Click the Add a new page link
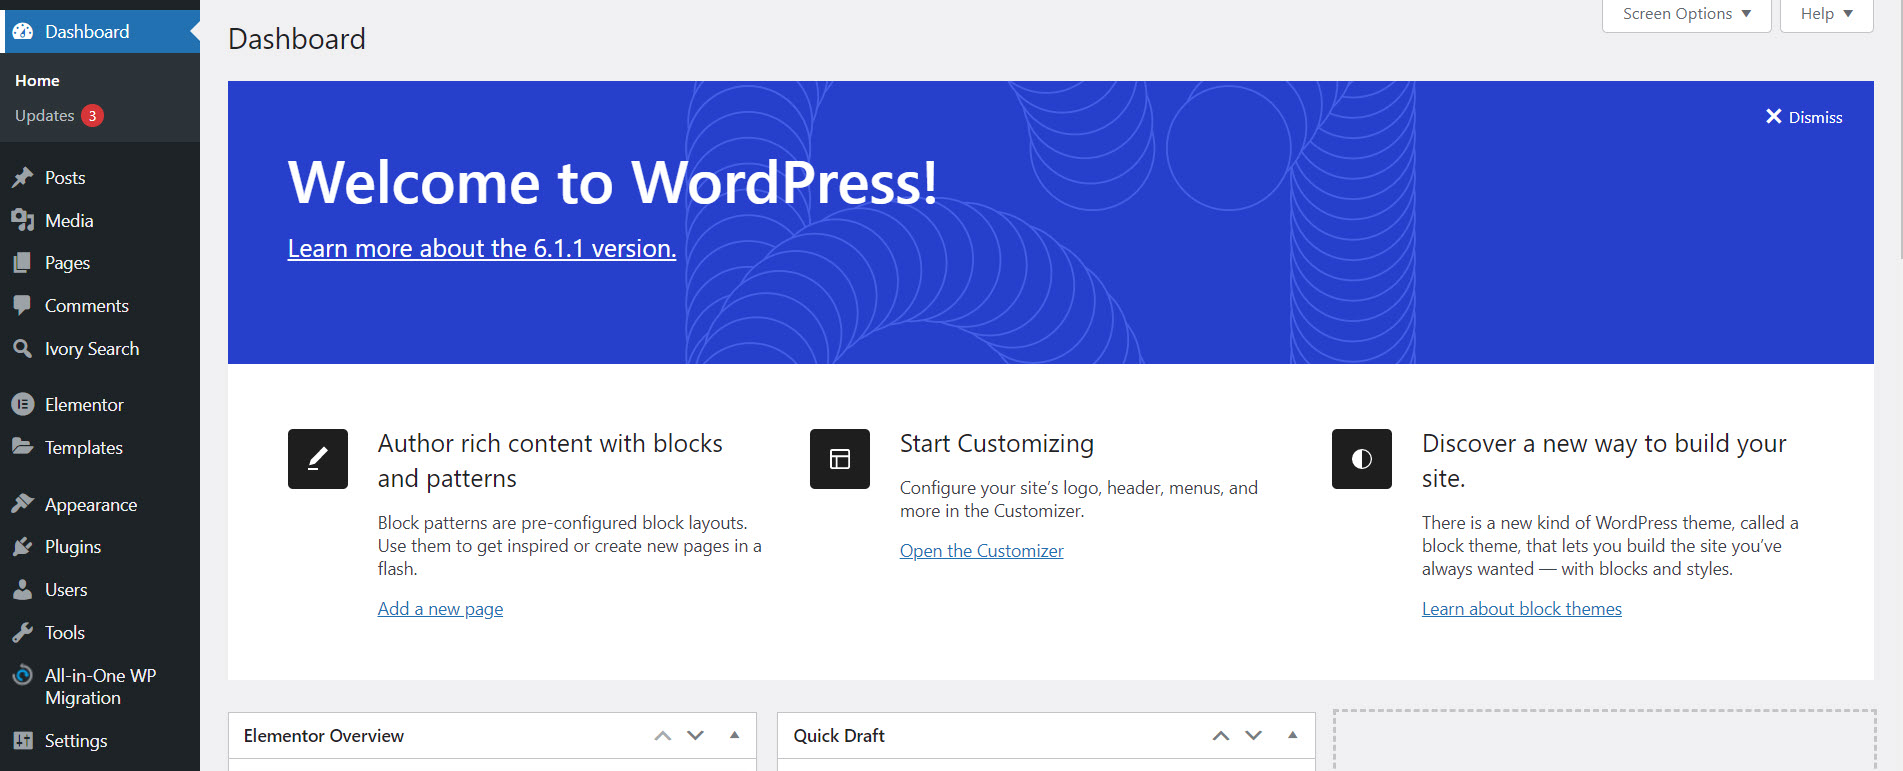Viewport: 1903px width, 771px height. (440, 608)
